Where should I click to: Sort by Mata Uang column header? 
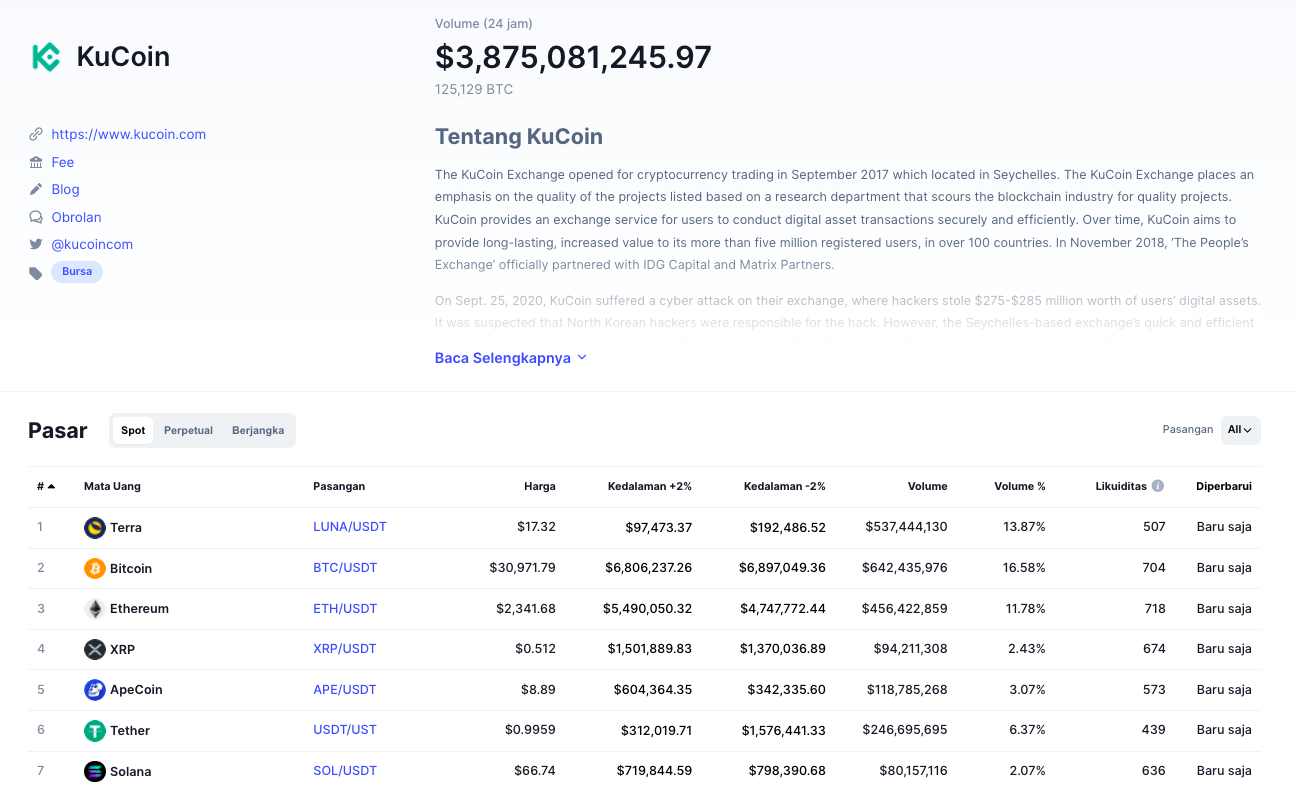click(112, 486)
